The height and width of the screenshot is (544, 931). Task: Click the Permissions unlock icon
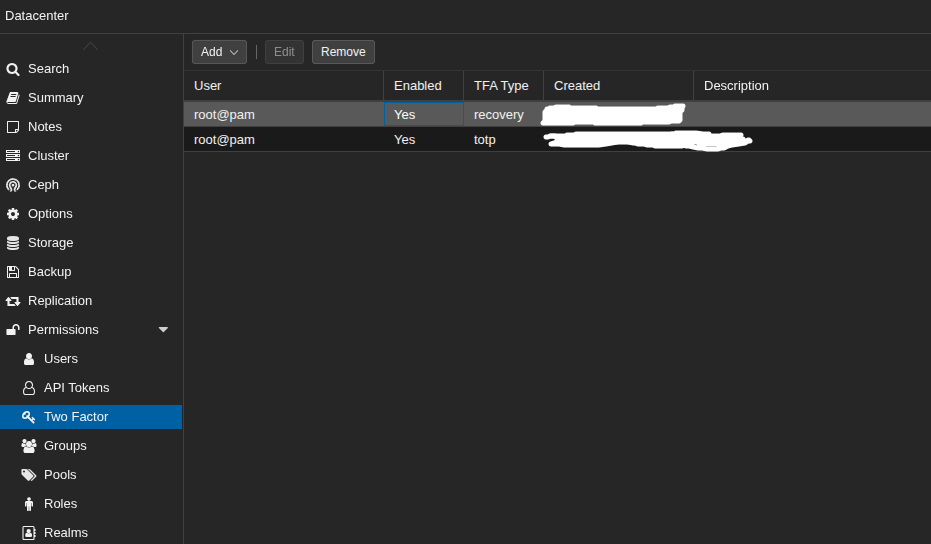point(12,330)
